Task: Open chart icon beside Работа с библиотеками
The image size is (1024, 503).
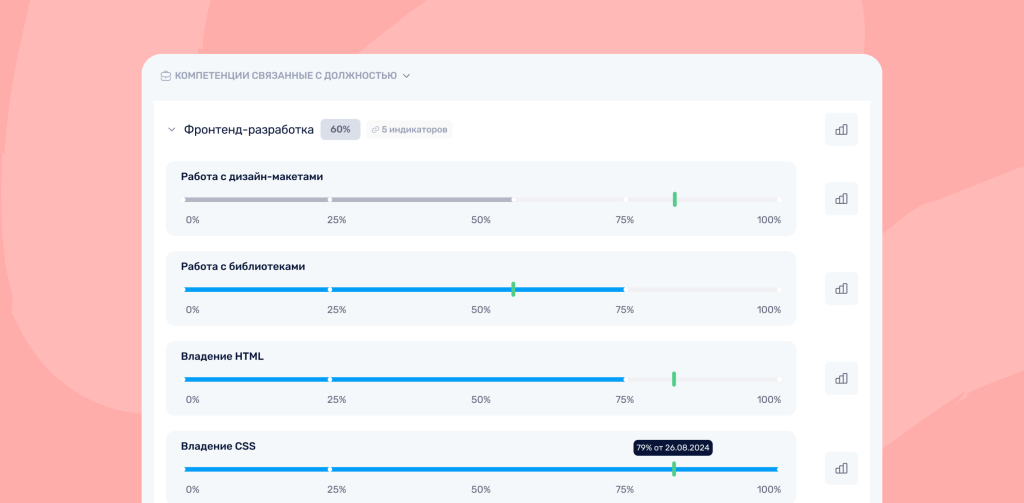Action: [x=841, y=288]
